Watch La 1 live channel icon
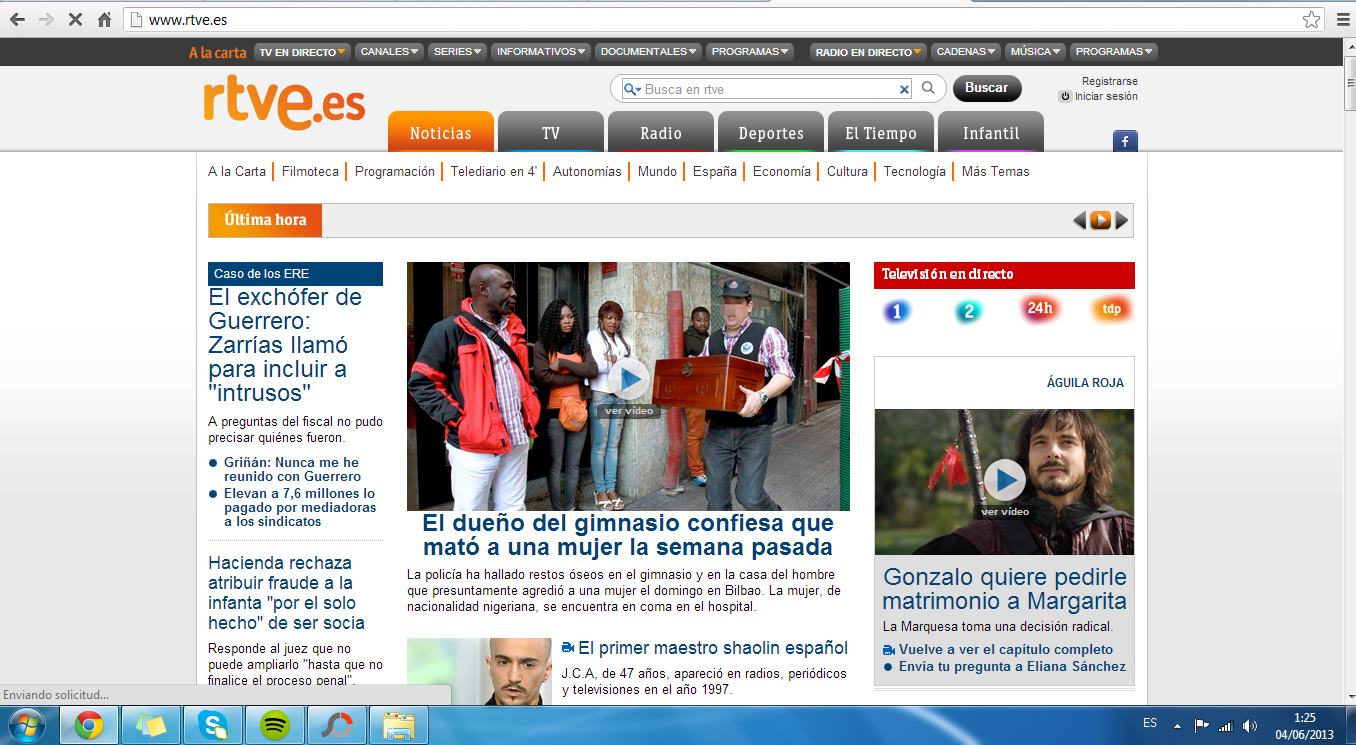1356x745 pixels. click(897, 311)
